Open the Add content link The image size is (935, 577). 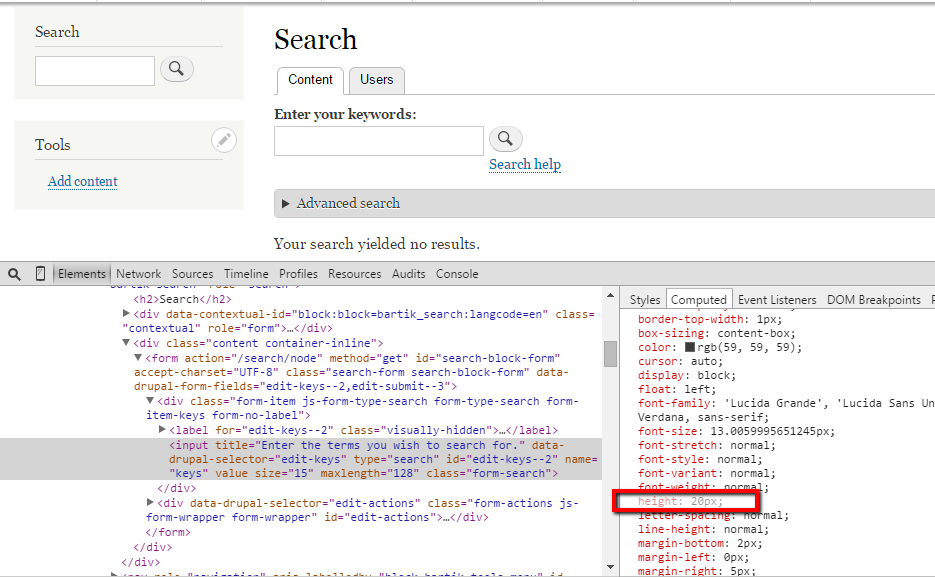pyautogui.click(x=83, y=181)
